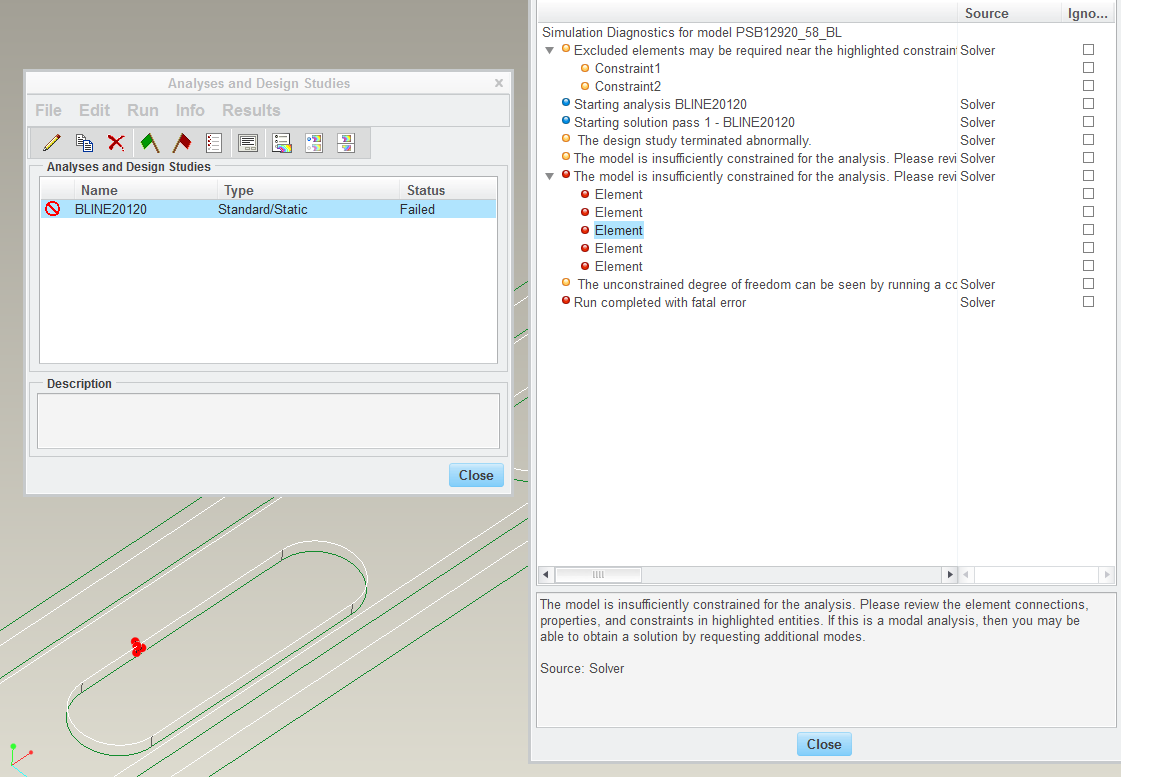The image size is (1152, 777).
Task: Select the Constraint1 tree item
Action: (x=627, y=68)
